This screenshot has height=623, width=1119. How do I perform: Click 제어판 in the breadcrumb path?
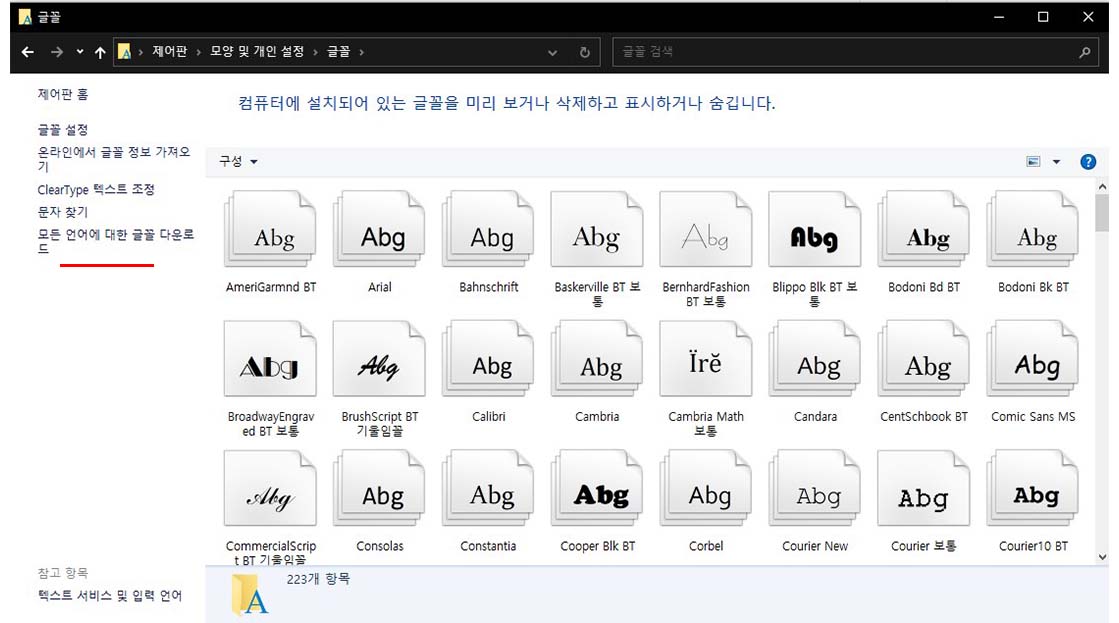click(x=169, y=51)
